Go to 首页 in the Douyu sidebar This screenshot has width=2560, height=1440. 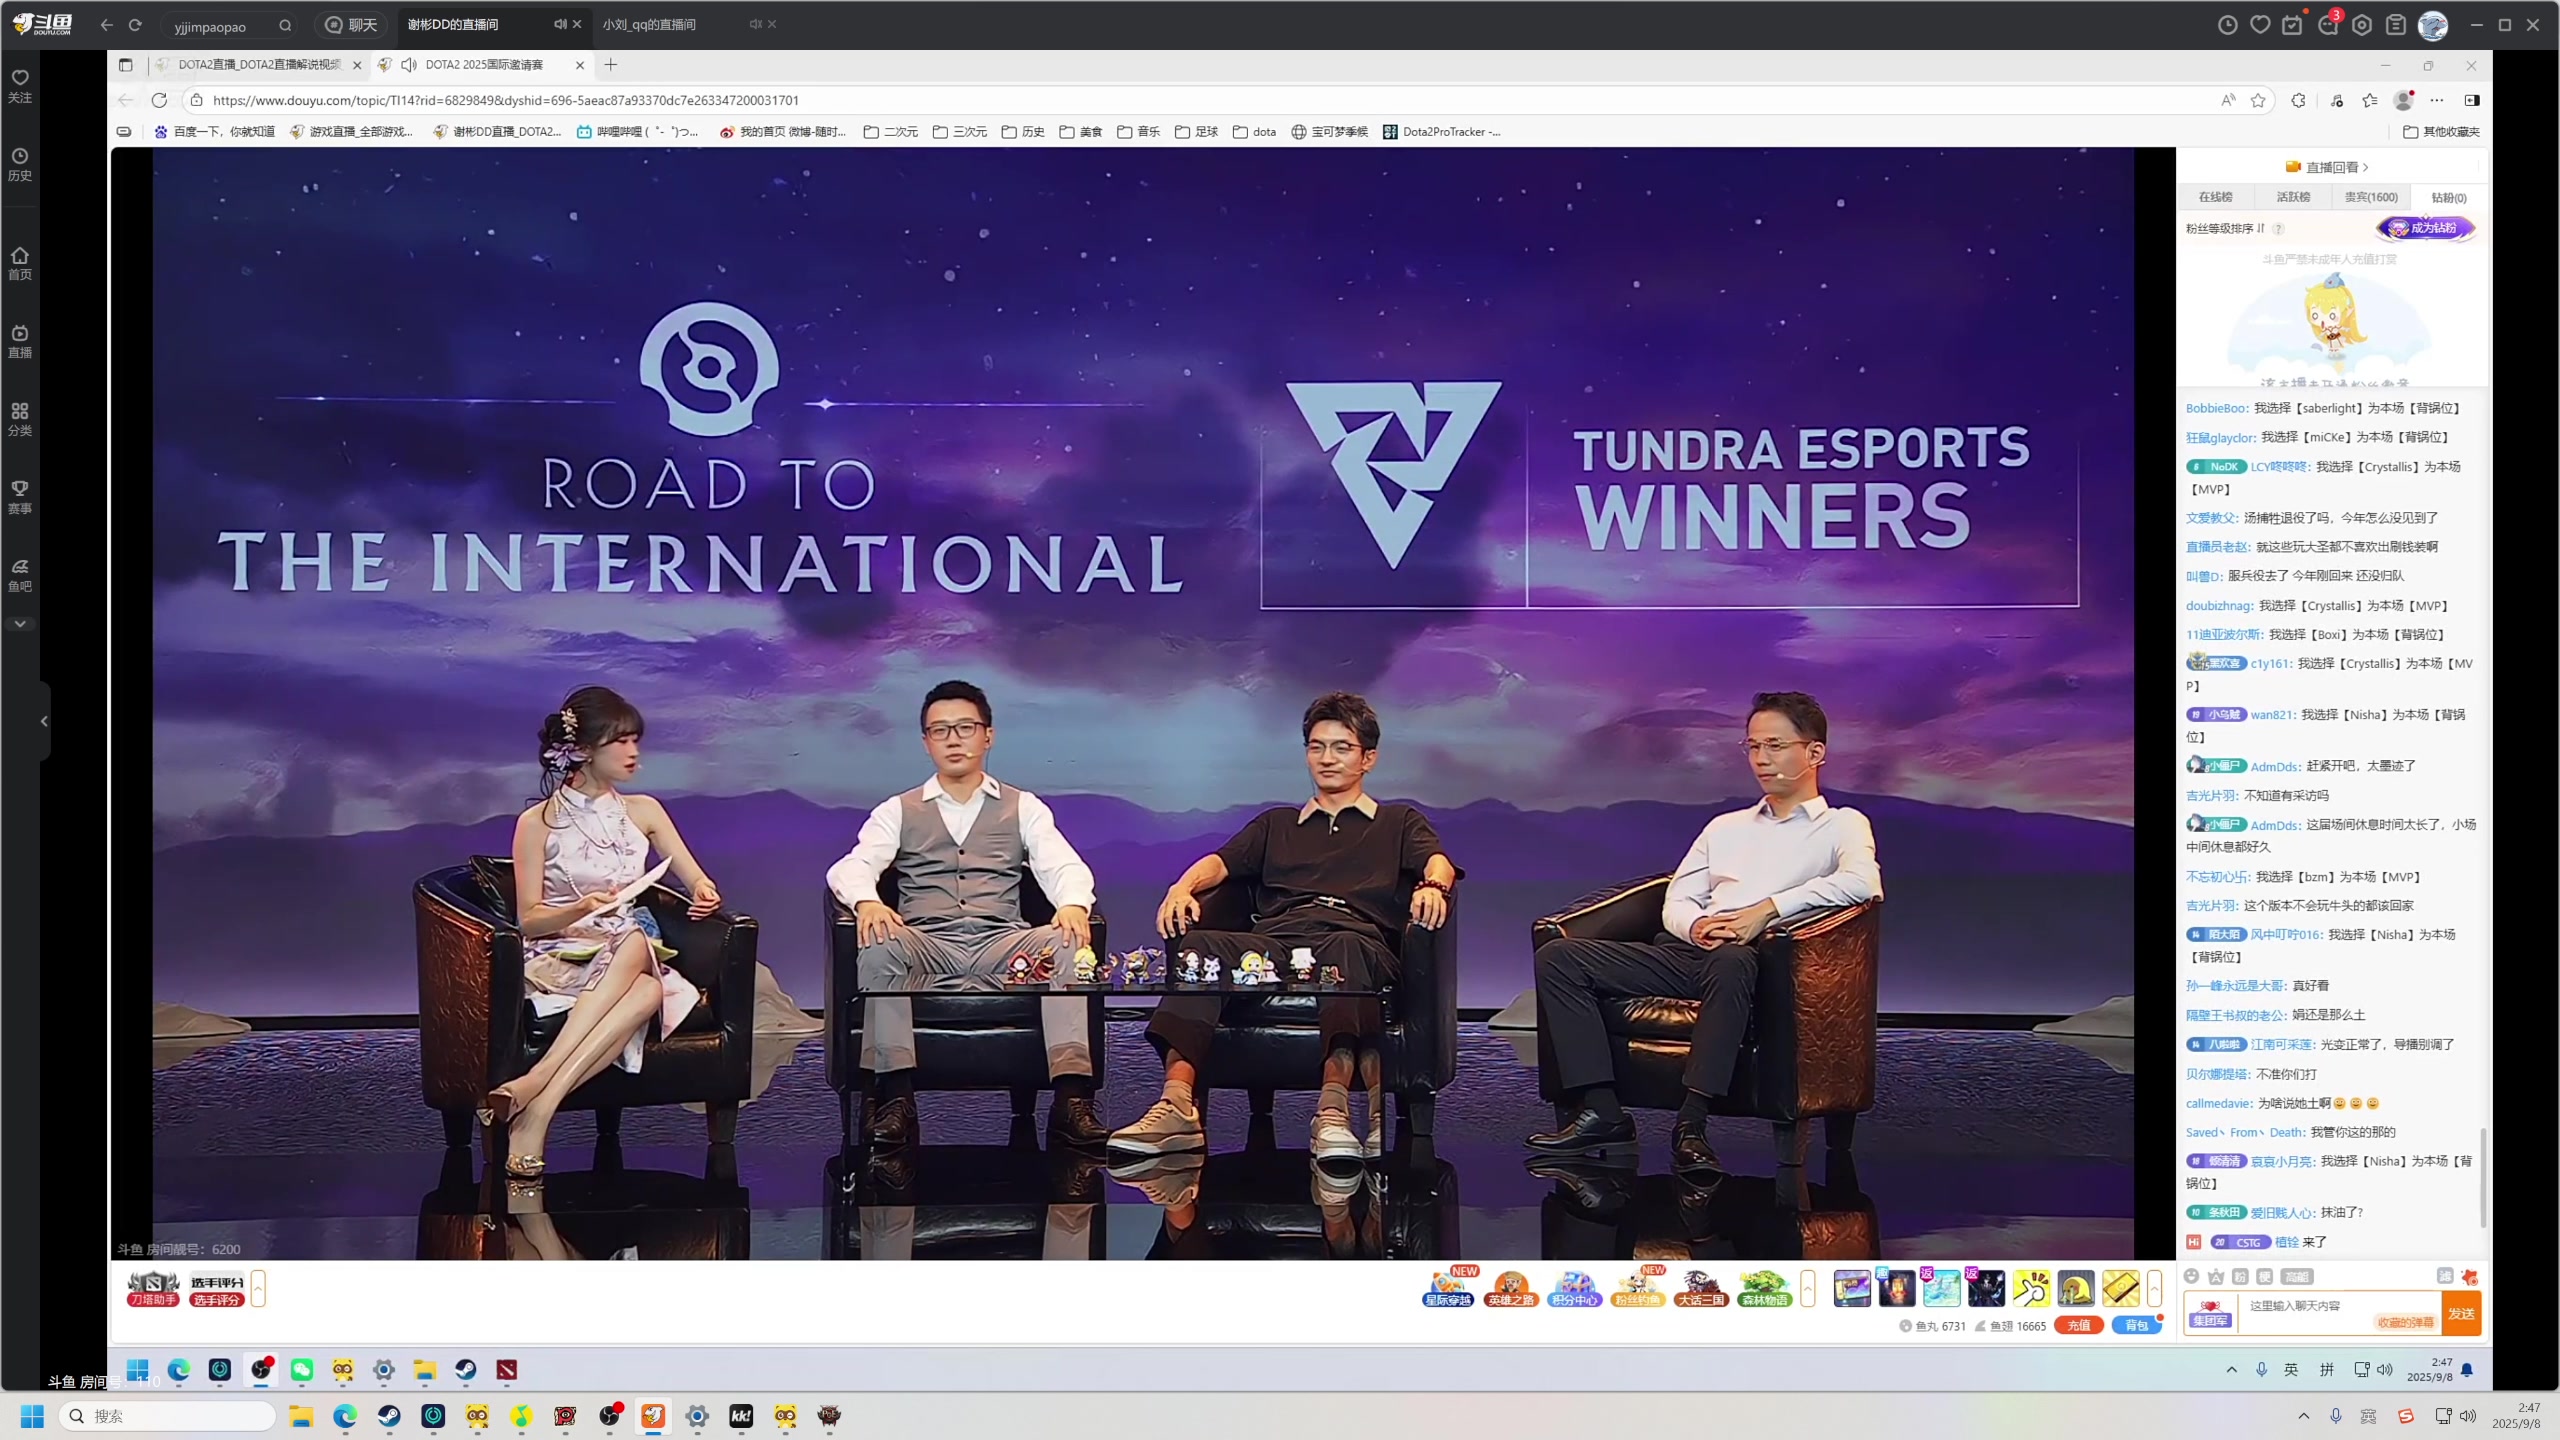pyautogui.click(x=20, y=263)
